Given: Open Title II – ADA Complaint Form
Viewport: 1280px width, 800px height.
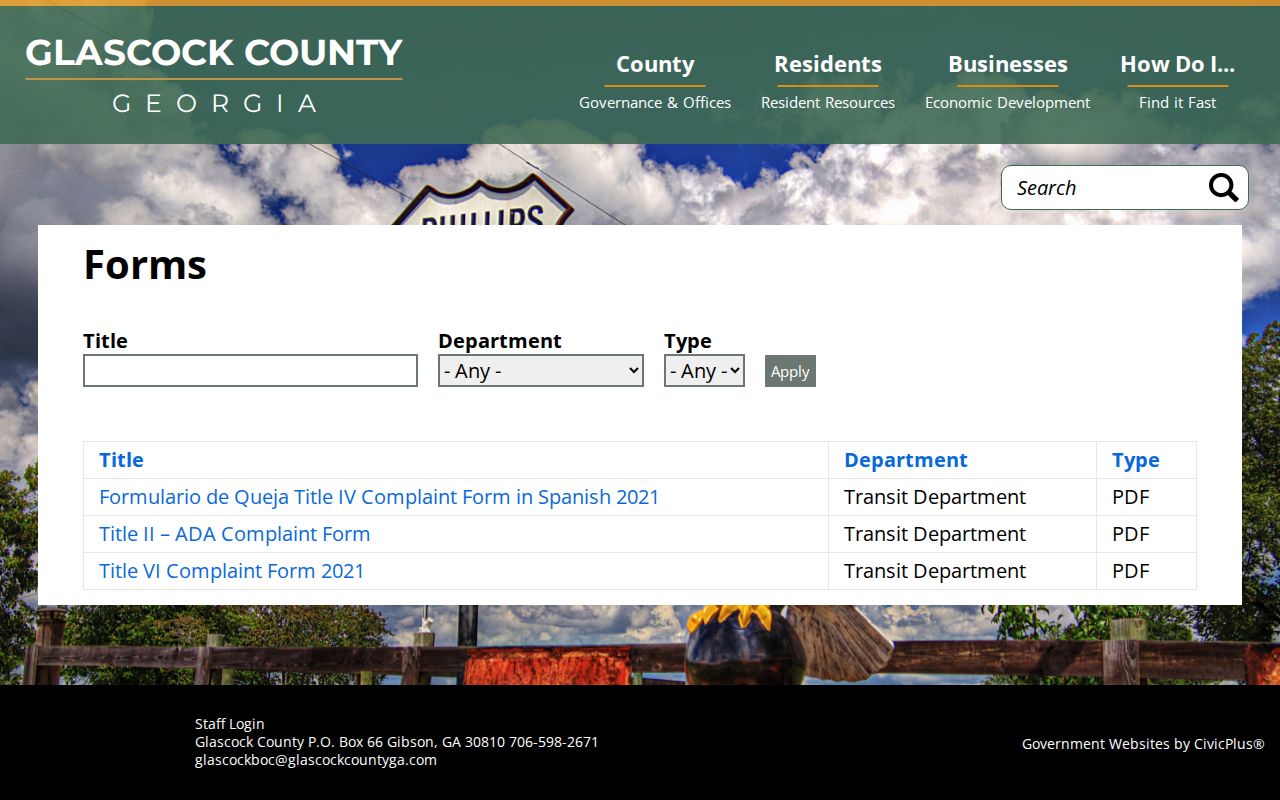Looking at the screenshot, I should pos(235,534).
